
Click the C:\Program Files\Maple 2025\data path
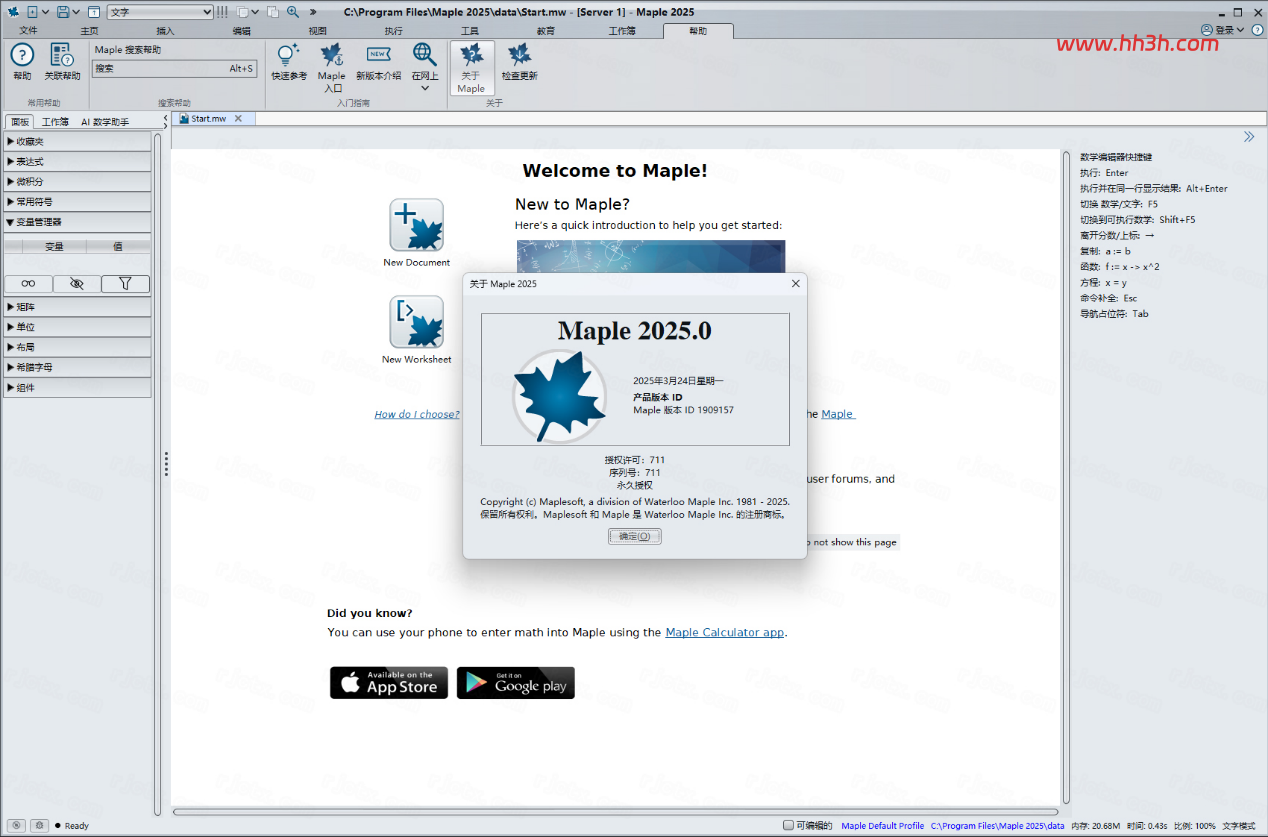click(998, 826)
